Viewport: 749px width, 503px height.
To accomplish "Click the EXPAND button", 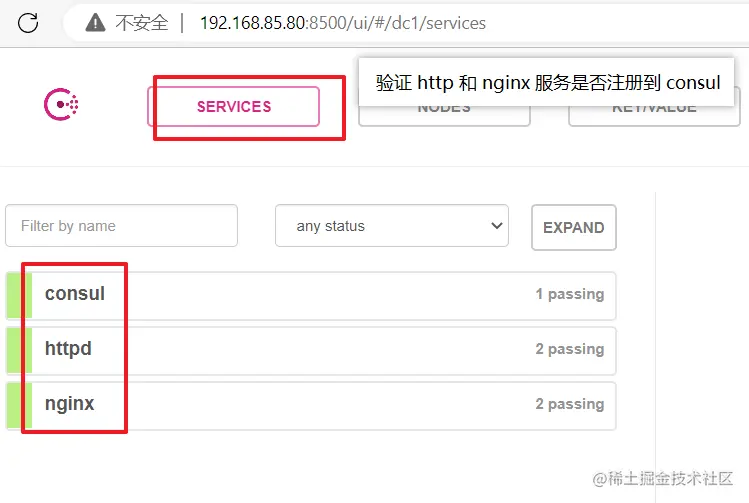I will tap(574, 227).
